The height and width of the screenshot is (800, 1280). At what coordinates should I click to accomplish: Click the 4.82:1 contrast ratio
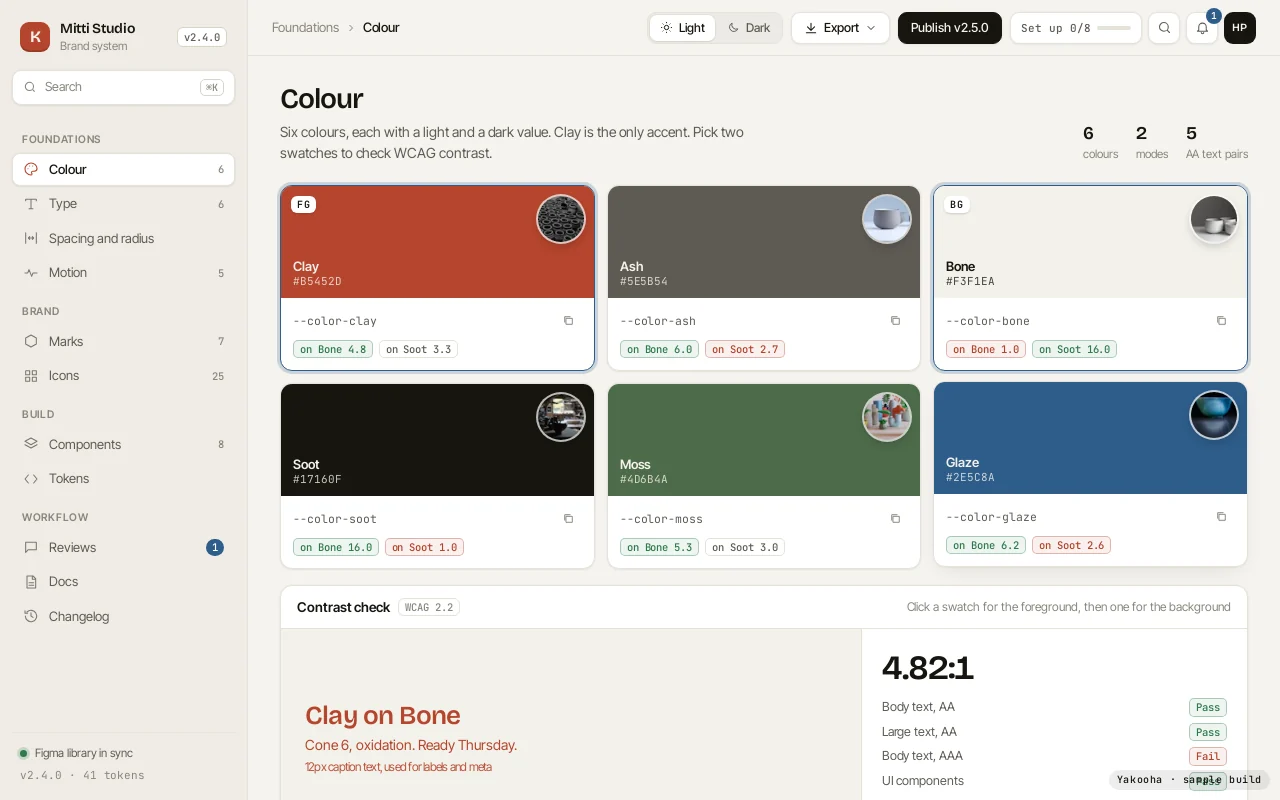(x=928, y=667)
